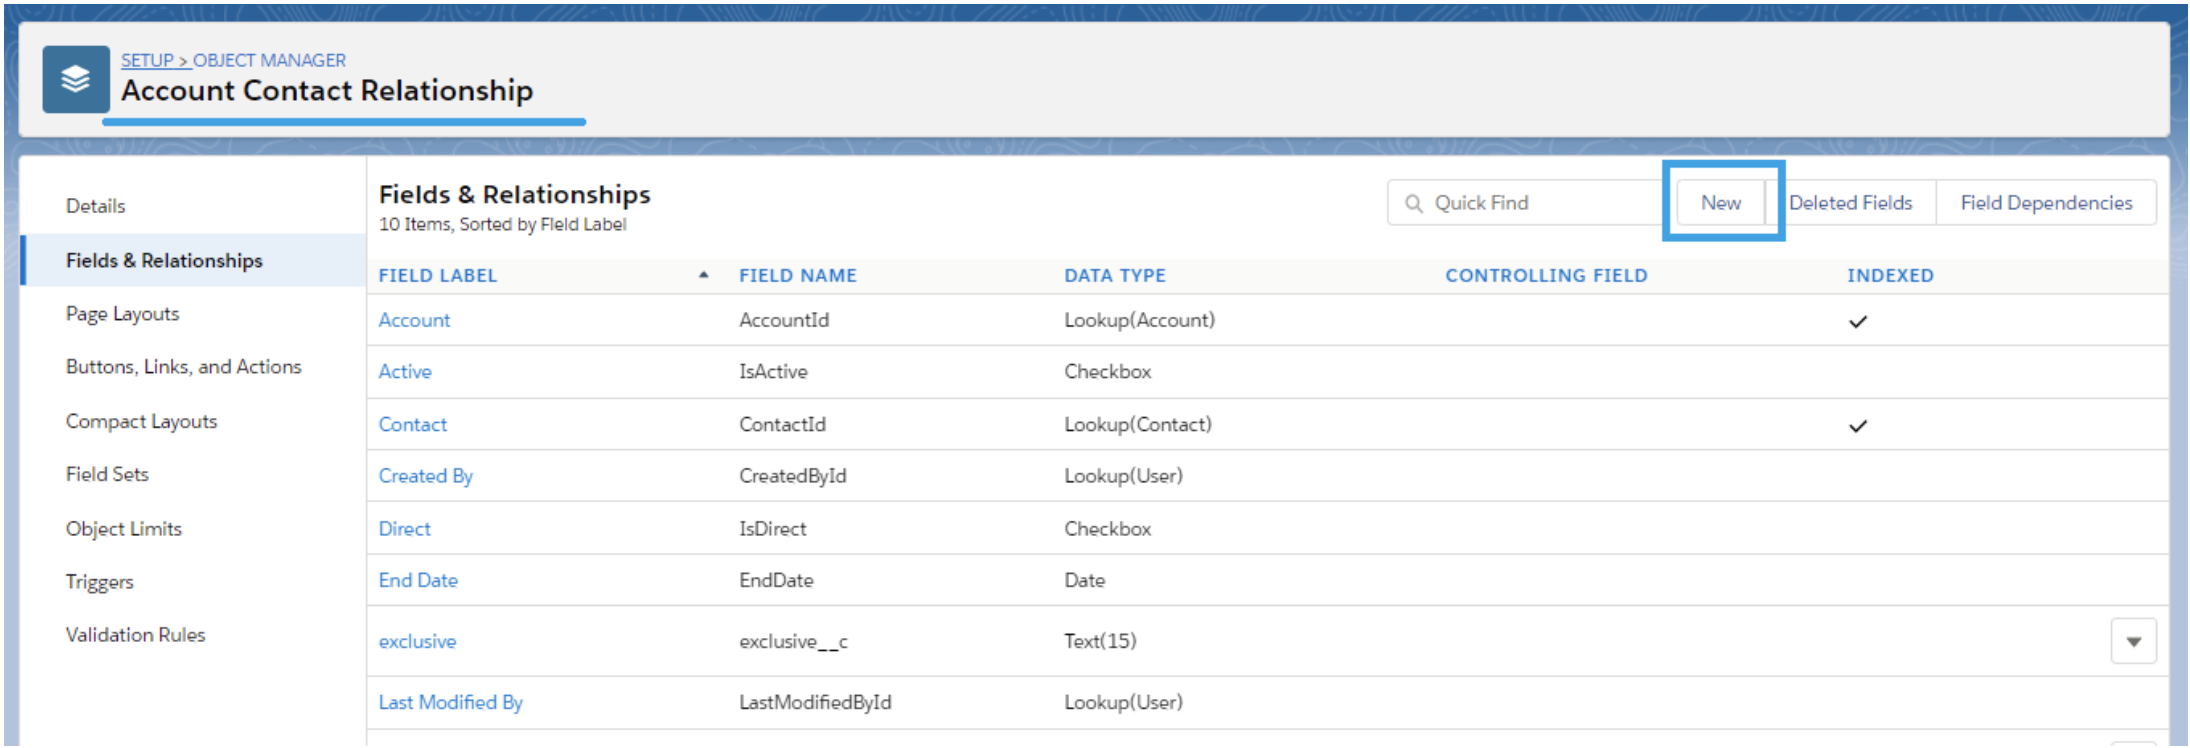Click the Field Label sort arrow
This screenshot has width=2190, height=748.
pos(704,275)
